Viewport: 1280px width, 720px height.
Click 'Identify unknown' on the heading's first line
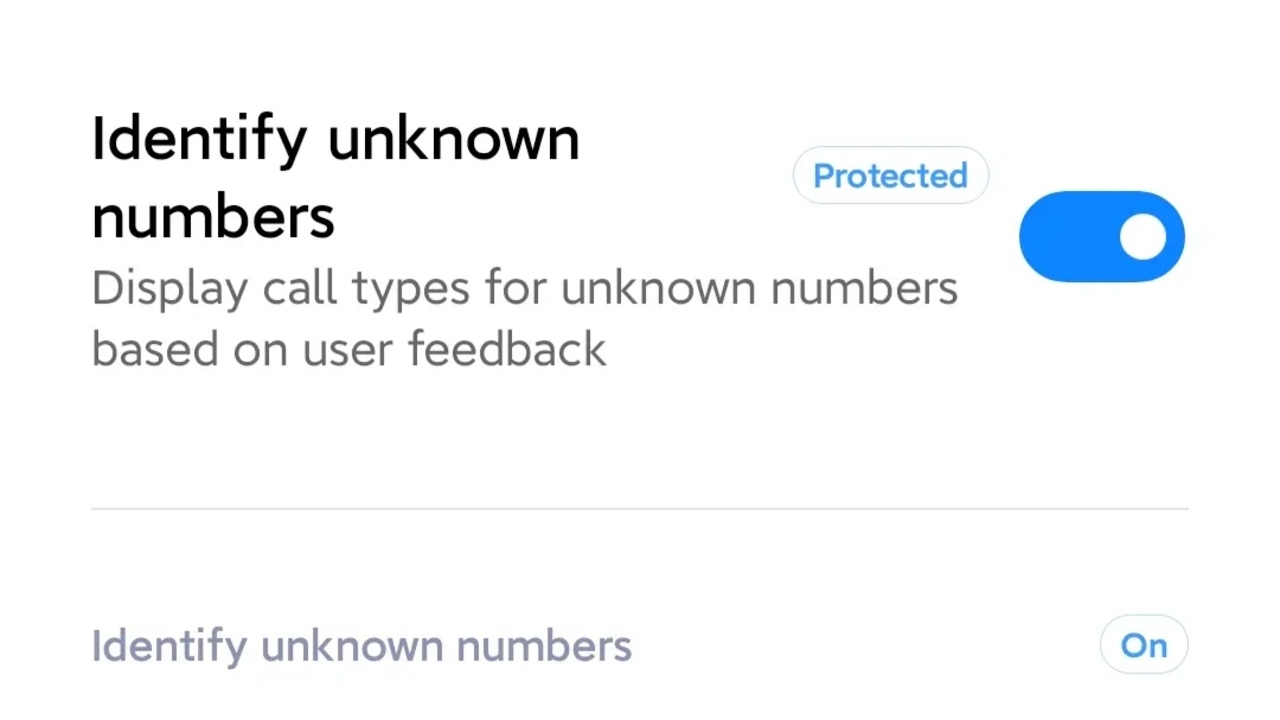pos(335,139)
